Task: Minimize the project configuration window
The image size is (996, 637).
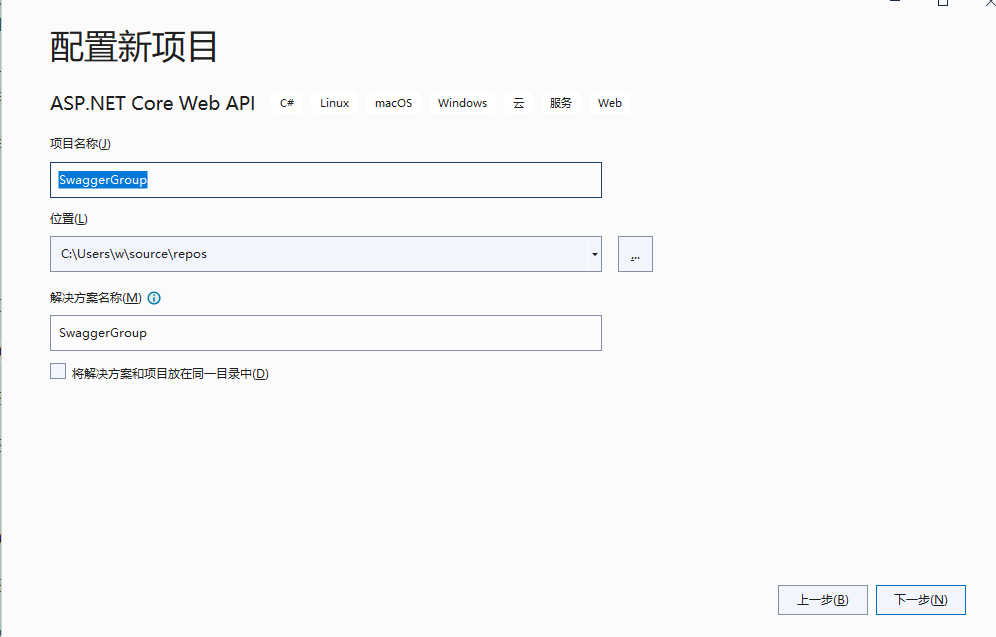Action: tap(893, 4)
